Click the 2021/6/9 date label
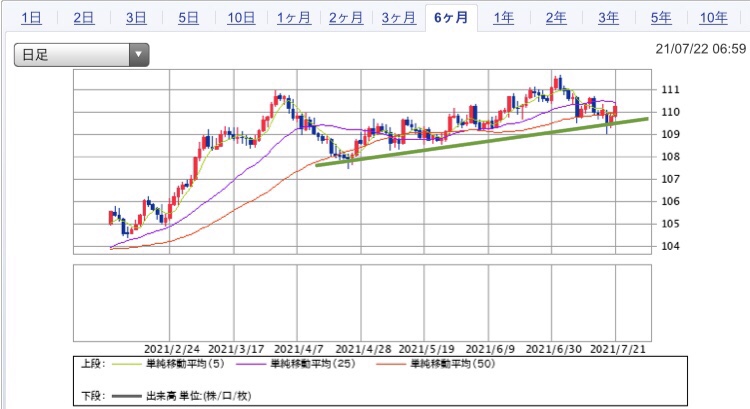This screenshot has width=750, height=409. click(x=490, y=349)
